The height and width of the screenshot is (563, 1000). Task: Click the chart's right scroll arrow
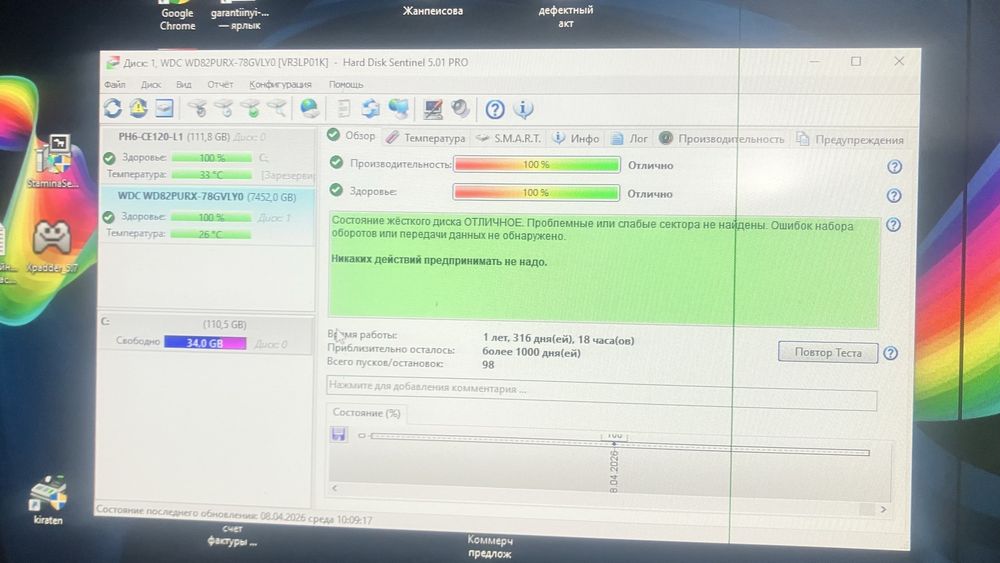[883, 509]
